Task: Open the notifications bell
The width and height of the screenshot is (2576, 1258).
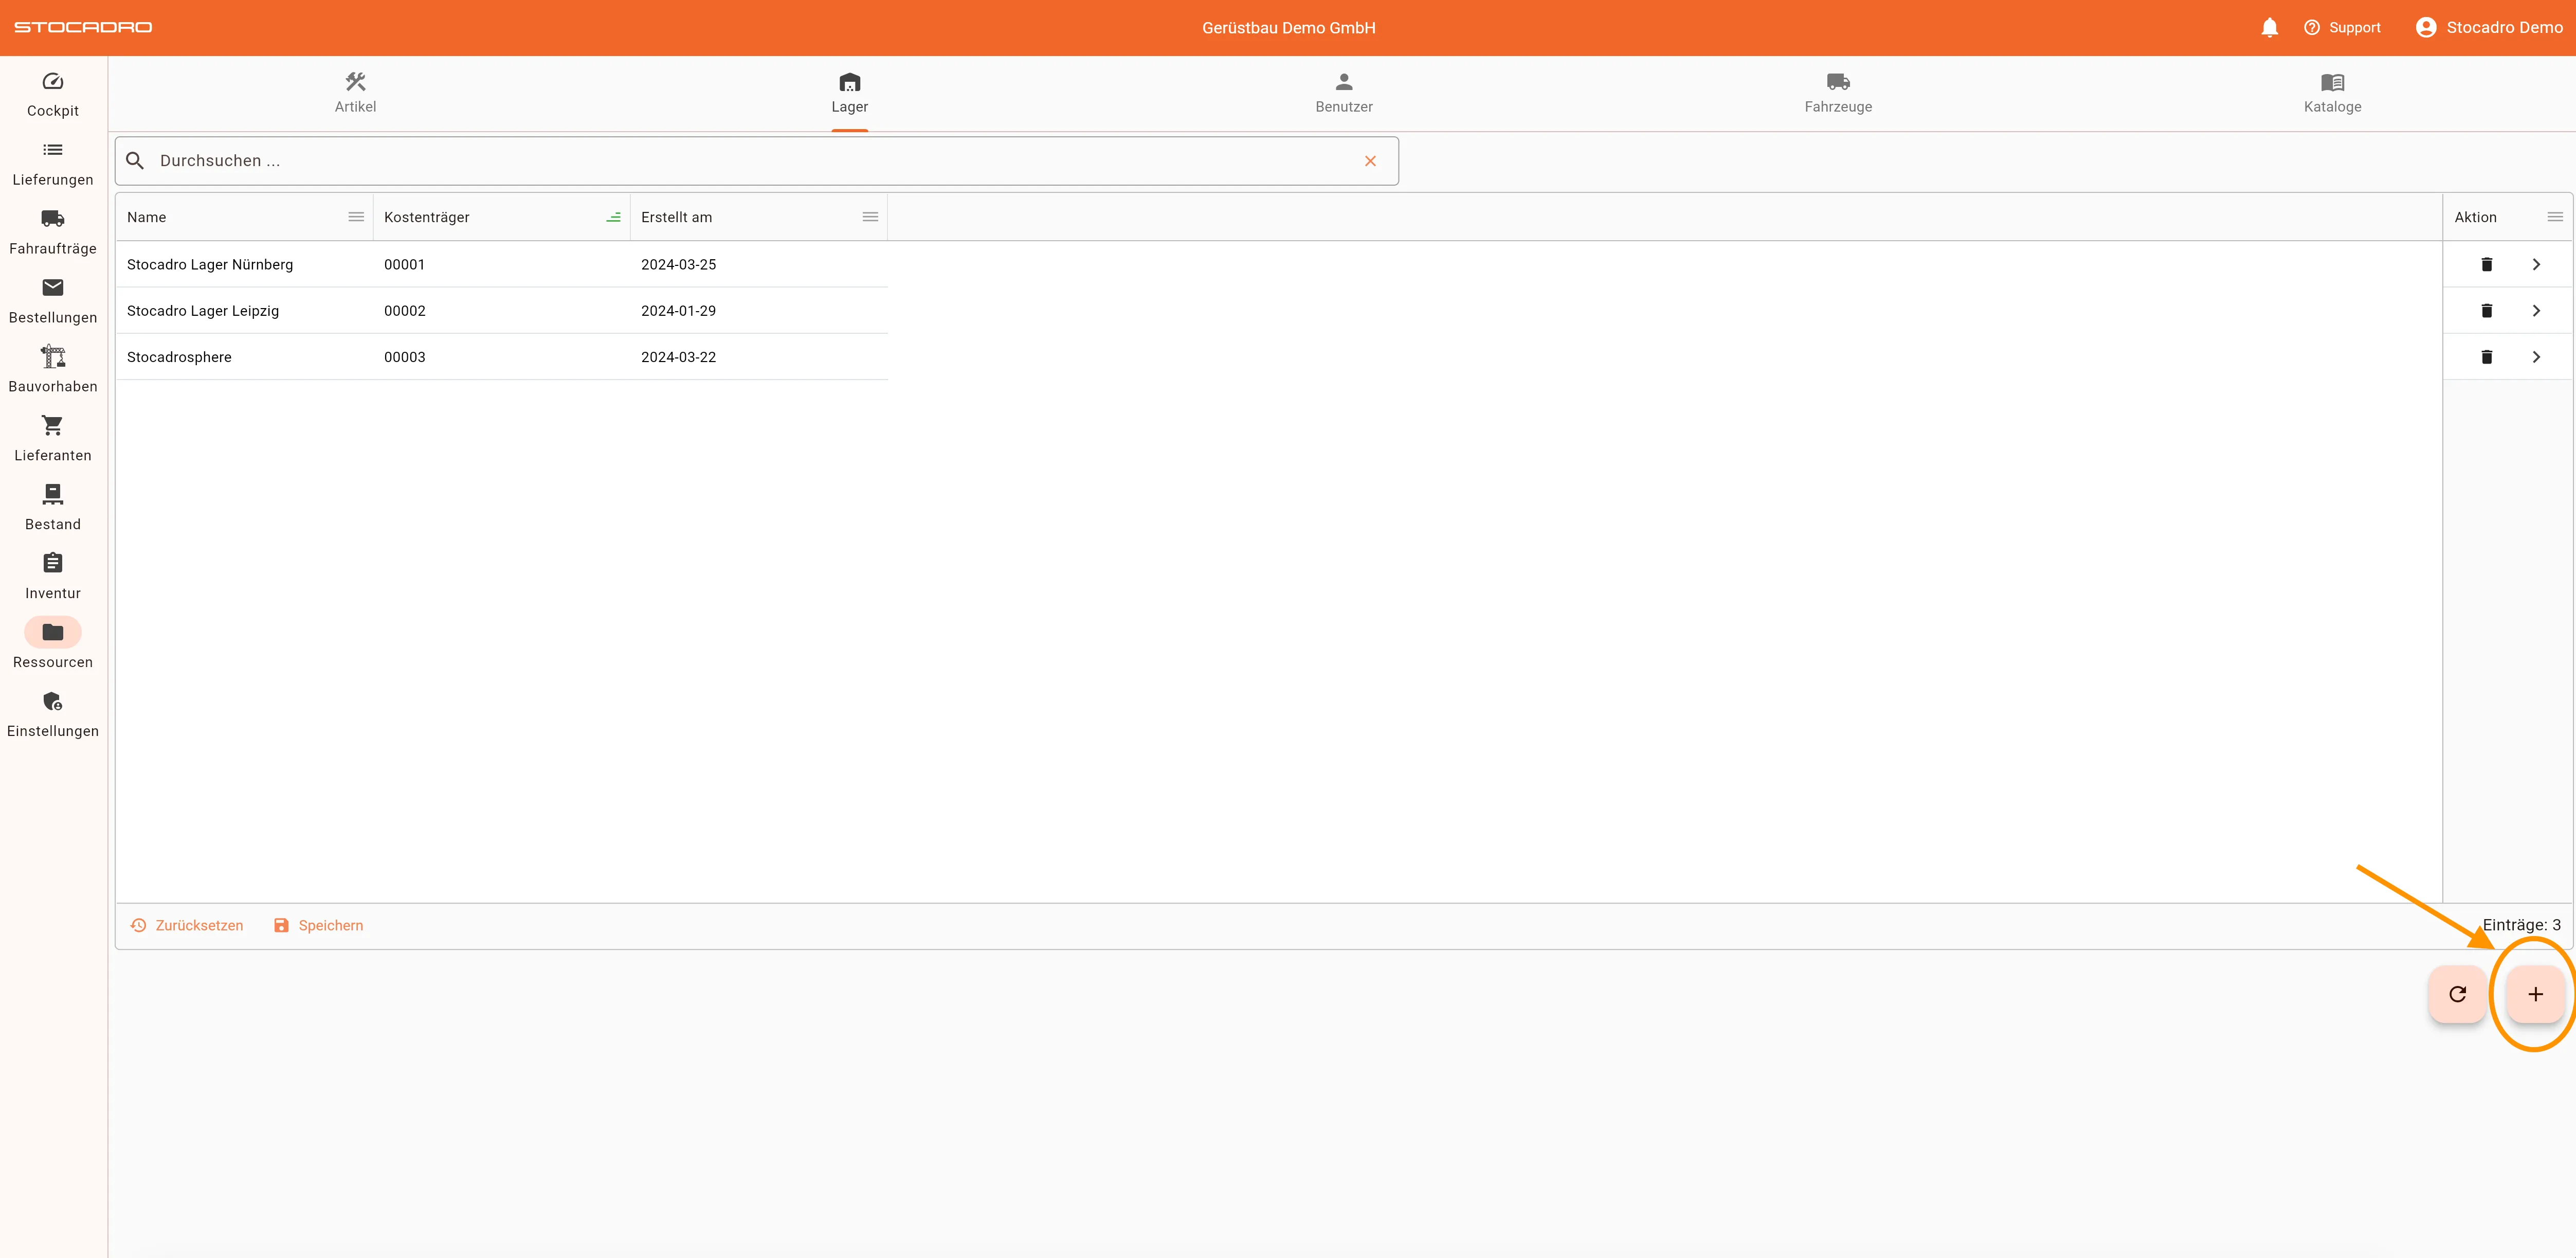Action: pos(2269,28)
